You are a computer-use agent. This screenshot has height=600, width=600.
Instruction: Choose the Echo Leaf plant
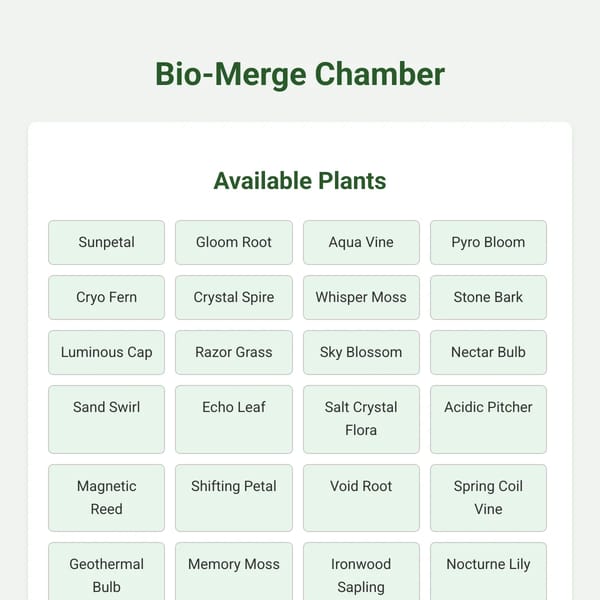coord(234,419)
